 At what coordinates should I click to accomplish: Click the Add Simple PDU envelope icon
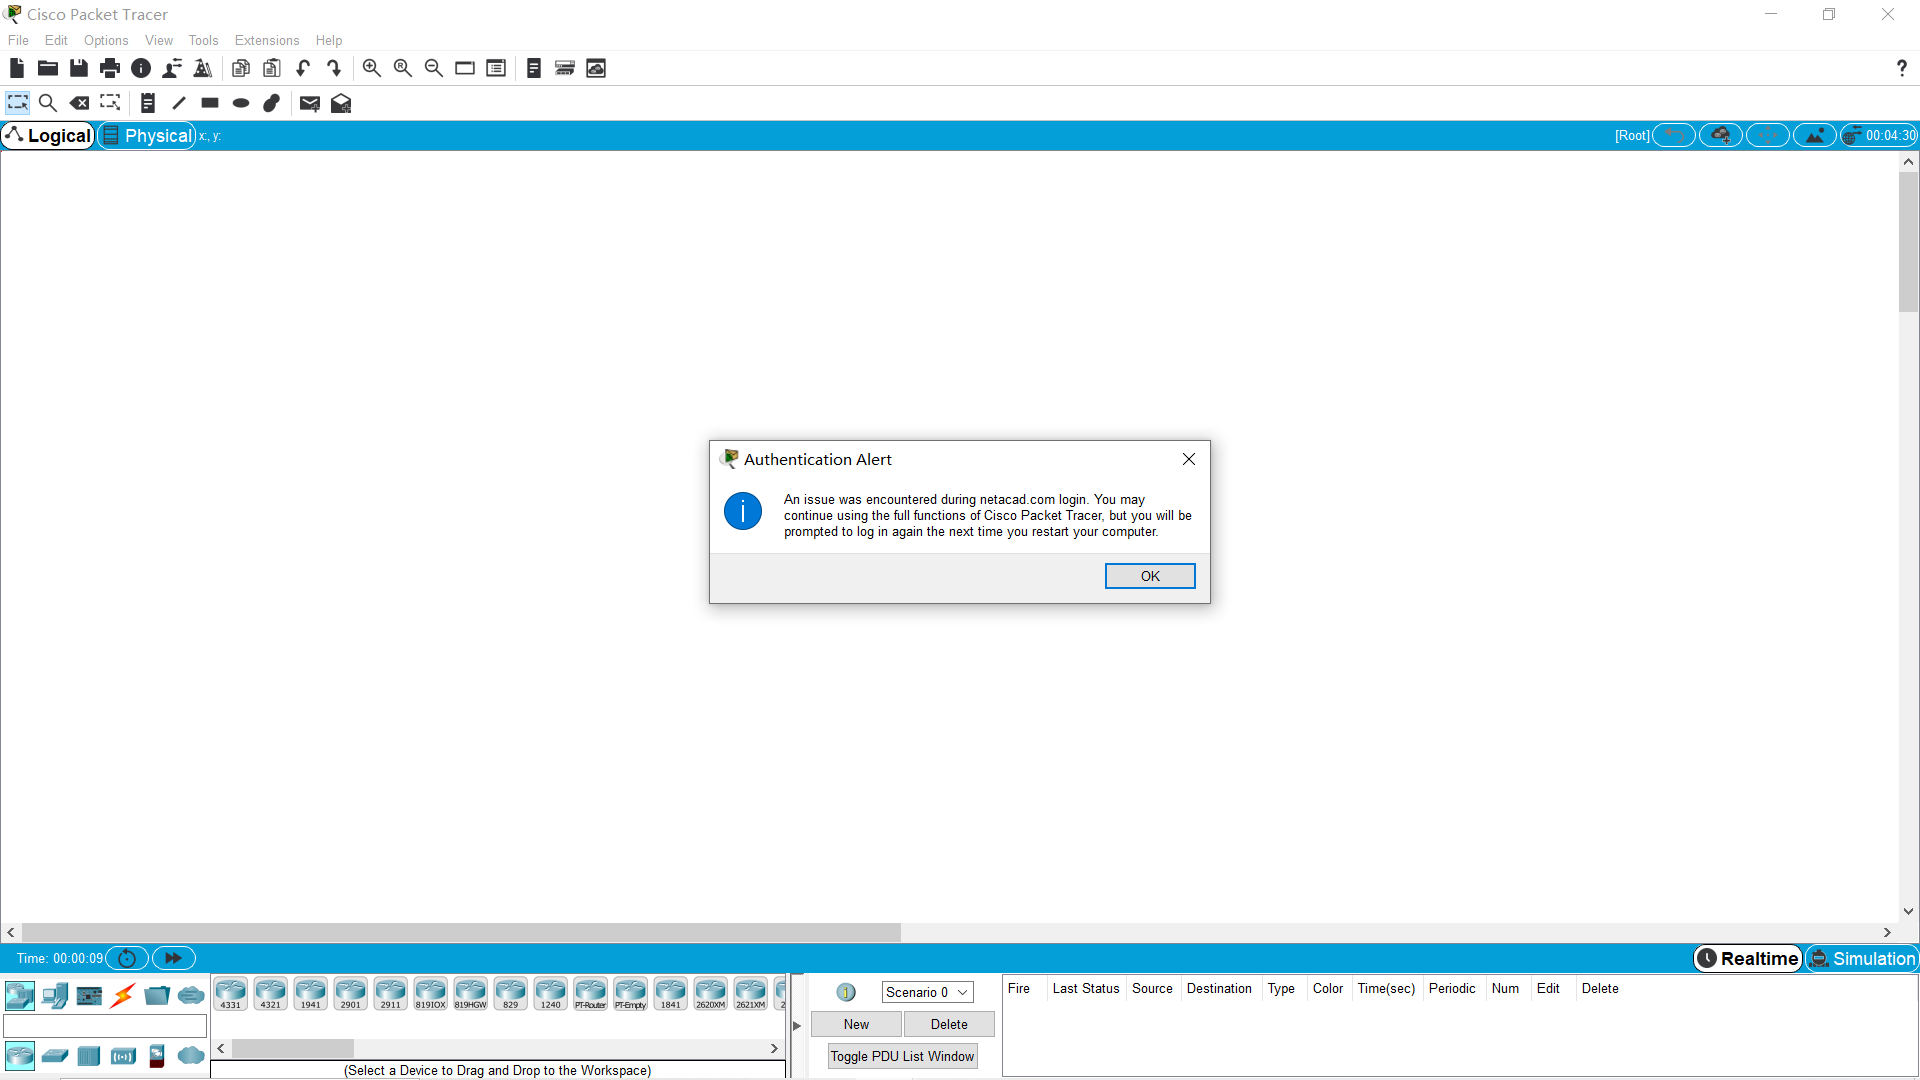coord(309,103)
